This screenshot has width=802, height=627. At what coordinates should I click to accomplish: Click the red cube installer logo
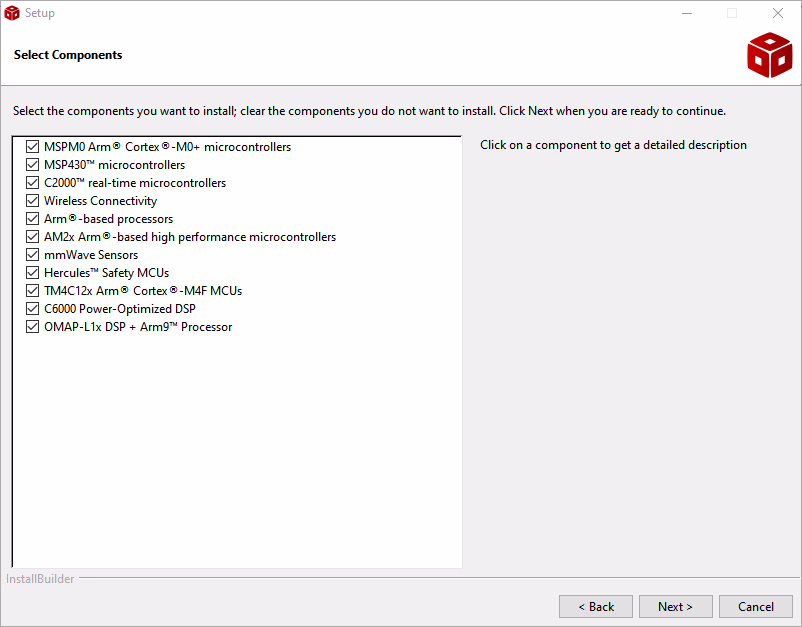pyautogui.click(x=769, y=55)
